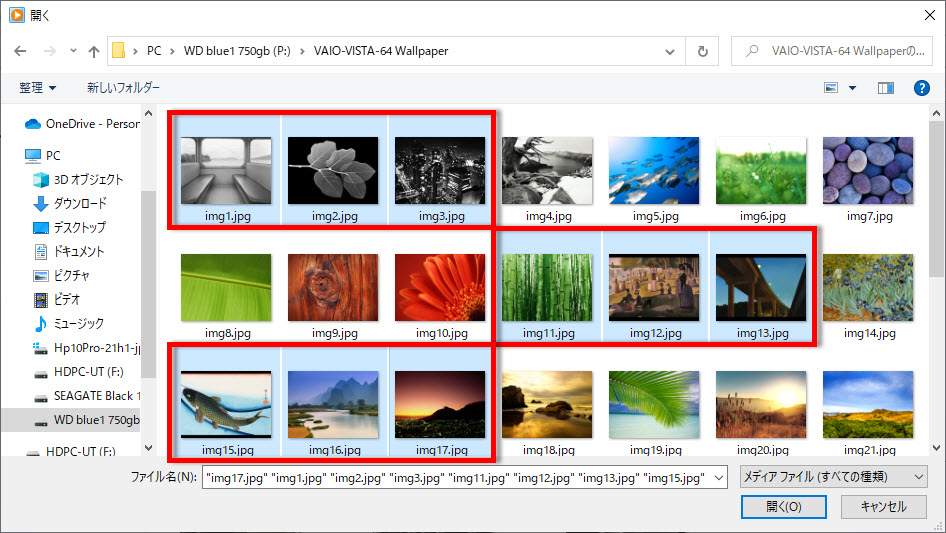Open SEAGATE Black drive in sidebar
Viewport: 946px width, 533px height.
(x=88, y=395)
